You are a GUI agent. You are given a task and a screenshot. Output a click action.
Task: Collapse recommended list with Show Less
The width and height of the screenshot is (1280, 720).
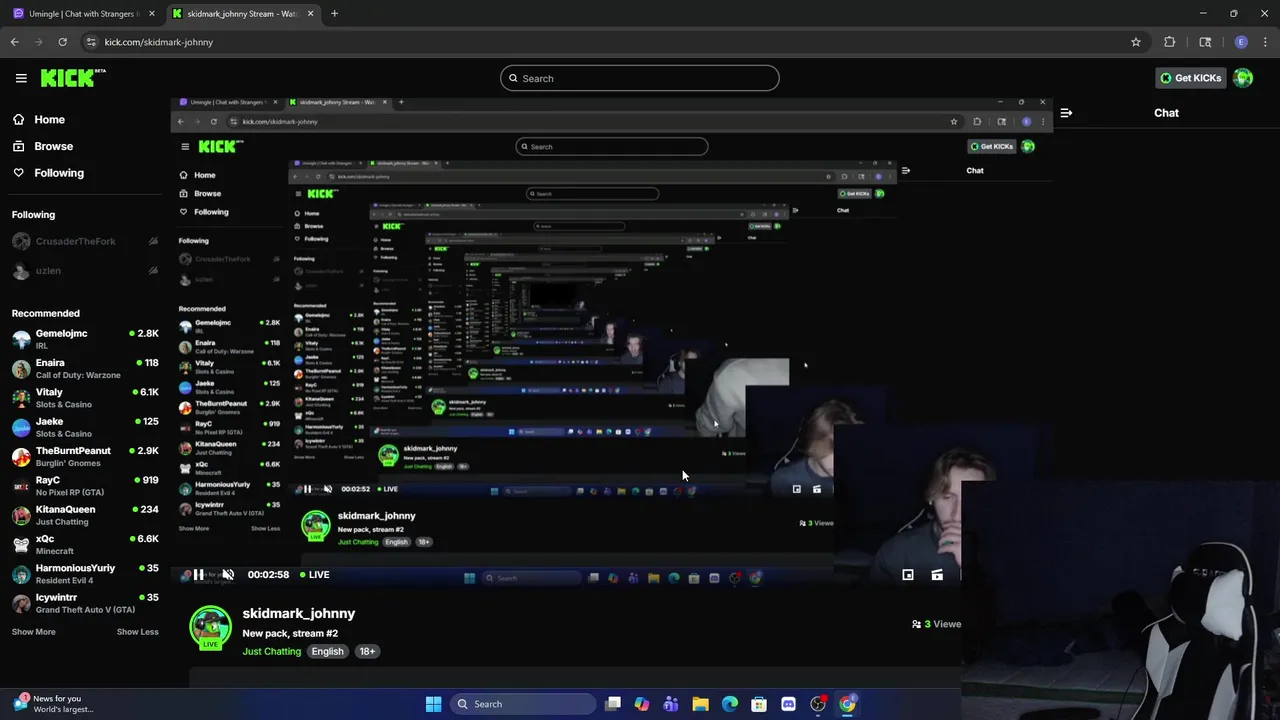(x=137, y=632)
